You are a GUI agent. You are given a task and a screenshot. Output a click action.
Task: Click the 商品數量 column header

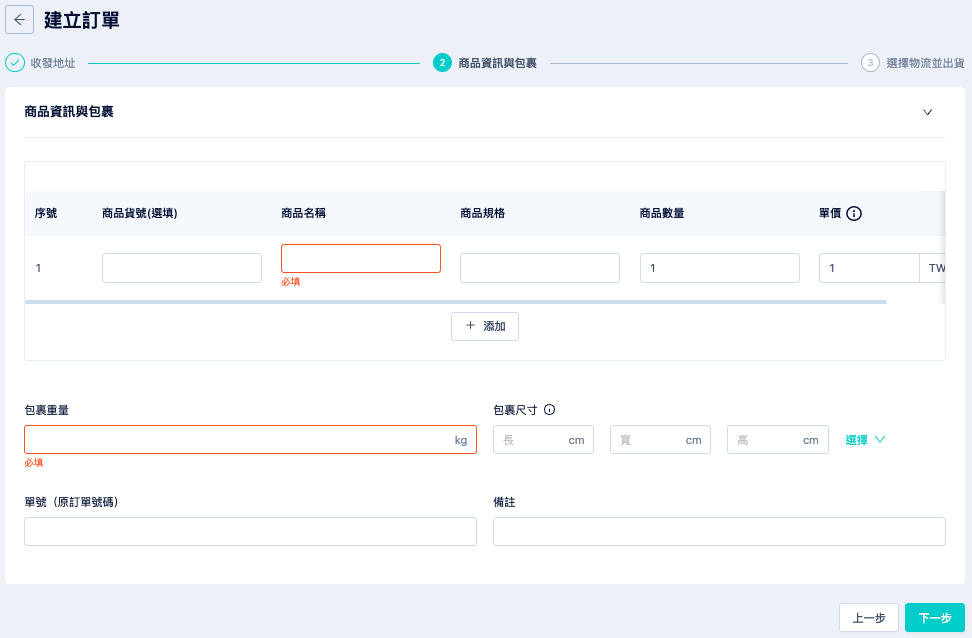[x=662, y=213]
